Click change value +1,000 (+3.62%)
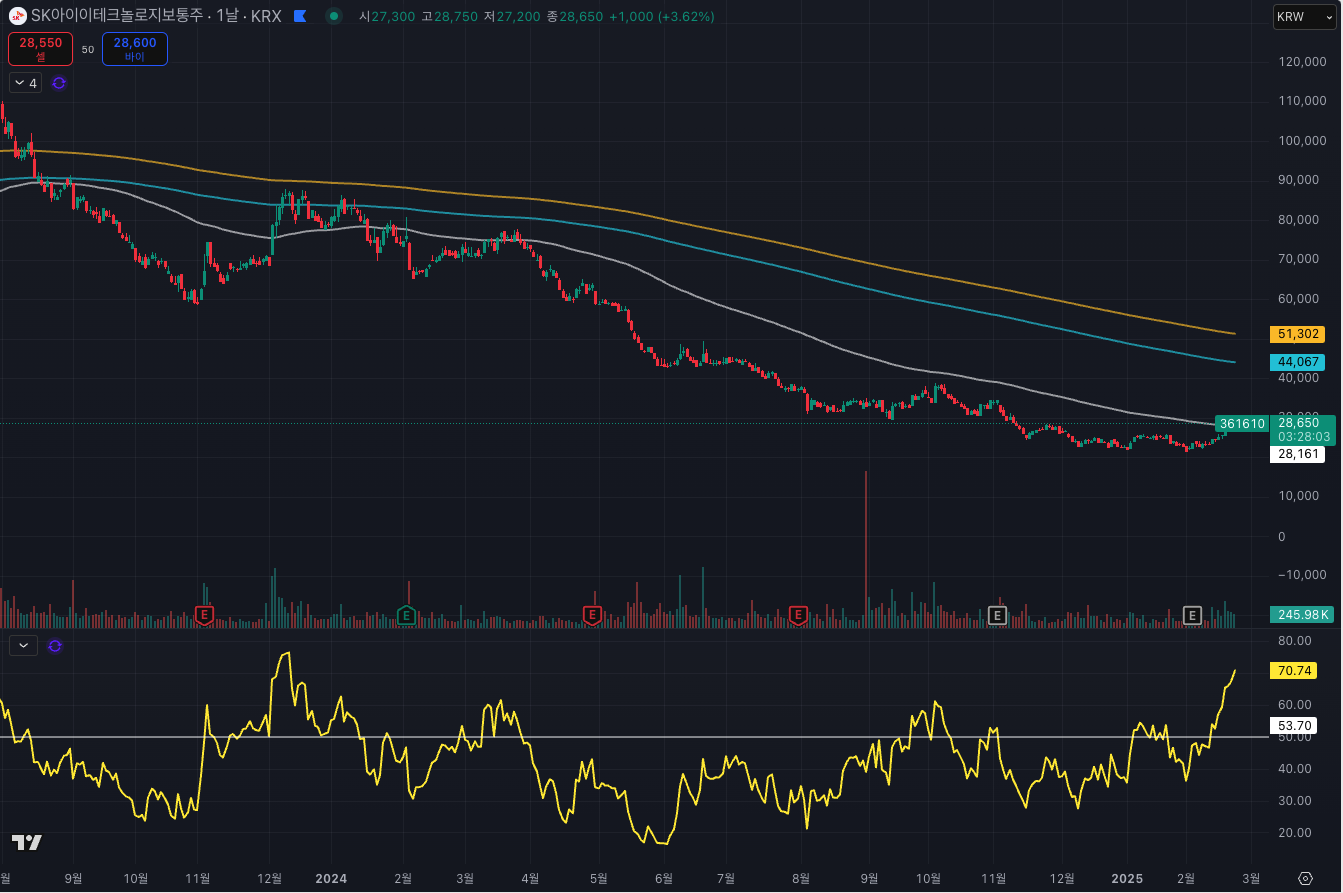 (661, 17)
